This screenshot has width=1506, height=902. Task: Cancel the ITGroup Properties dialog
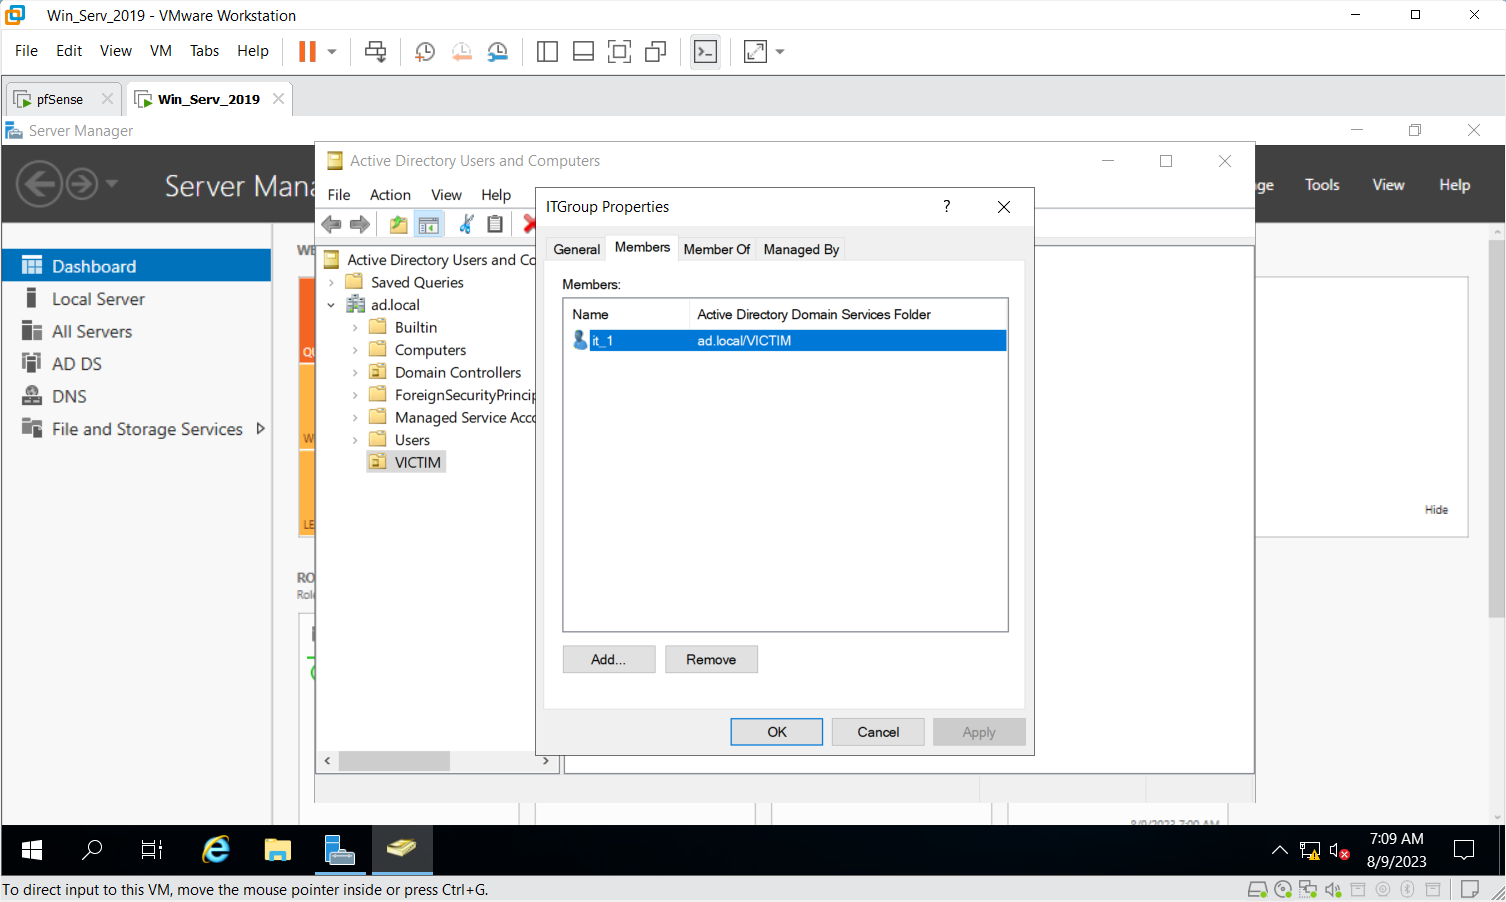[878, 732]
